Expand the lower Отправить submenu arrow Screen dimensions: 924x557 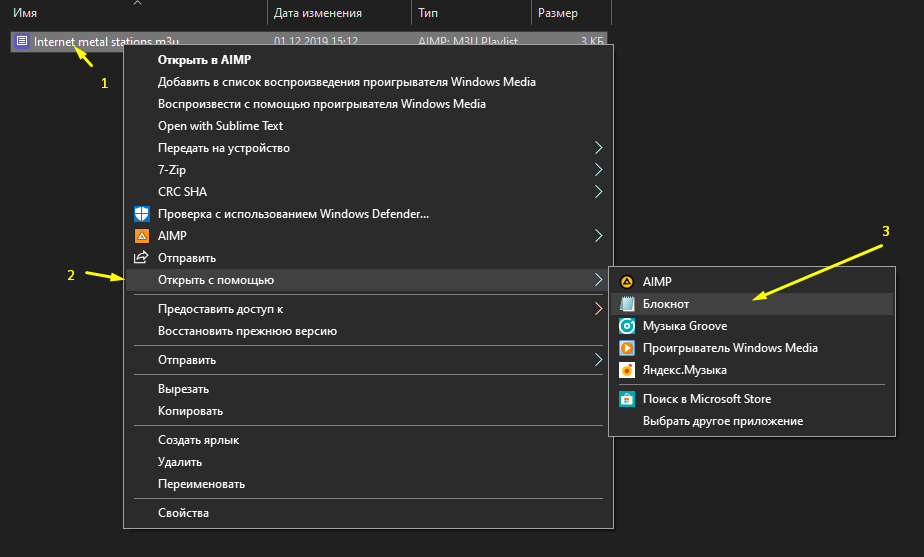click(x=598, y=360)
